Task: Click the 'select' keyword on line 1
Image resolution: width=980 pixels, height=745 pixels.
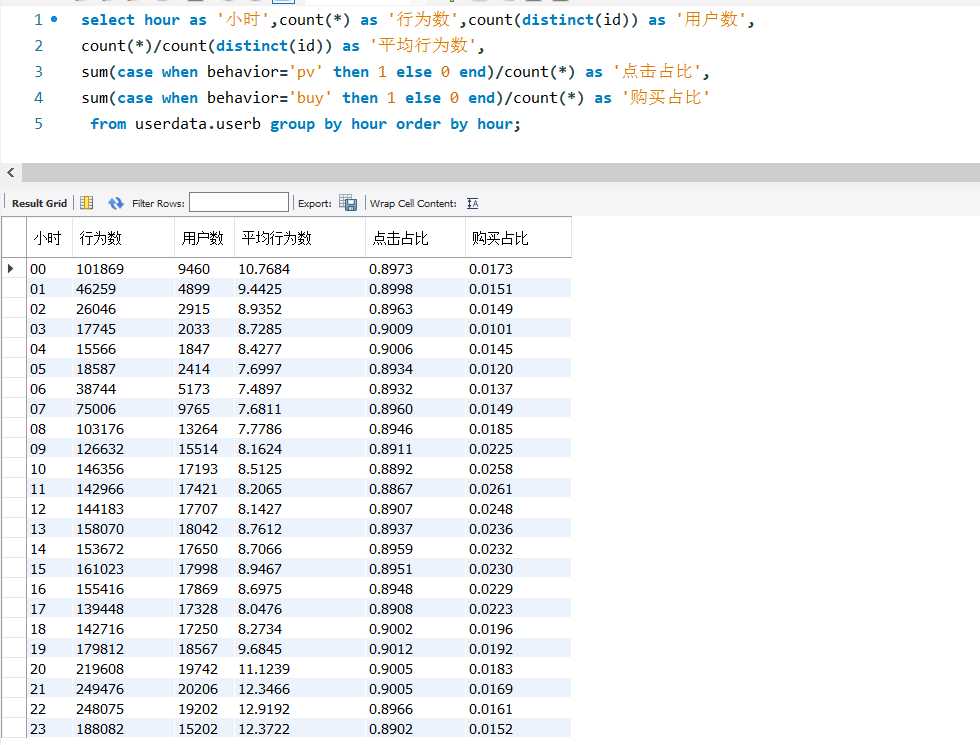Action: tap(108, 20)
